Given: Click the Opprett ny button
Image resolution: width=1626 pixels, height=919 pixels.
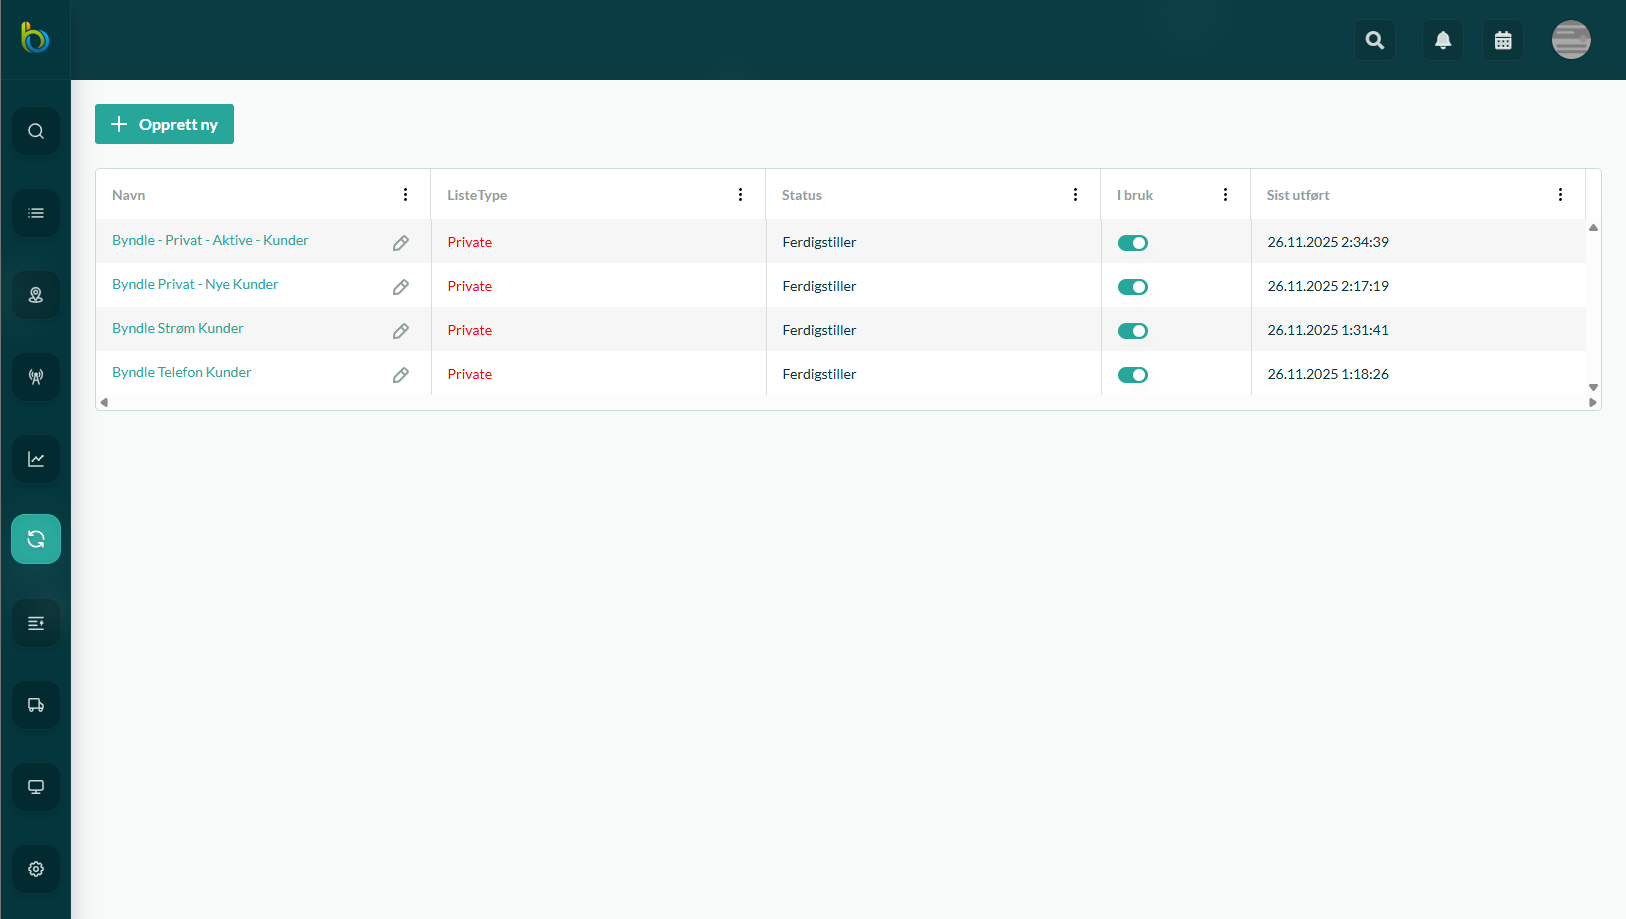Looking at the screenshot, I should tap(164, 124).
